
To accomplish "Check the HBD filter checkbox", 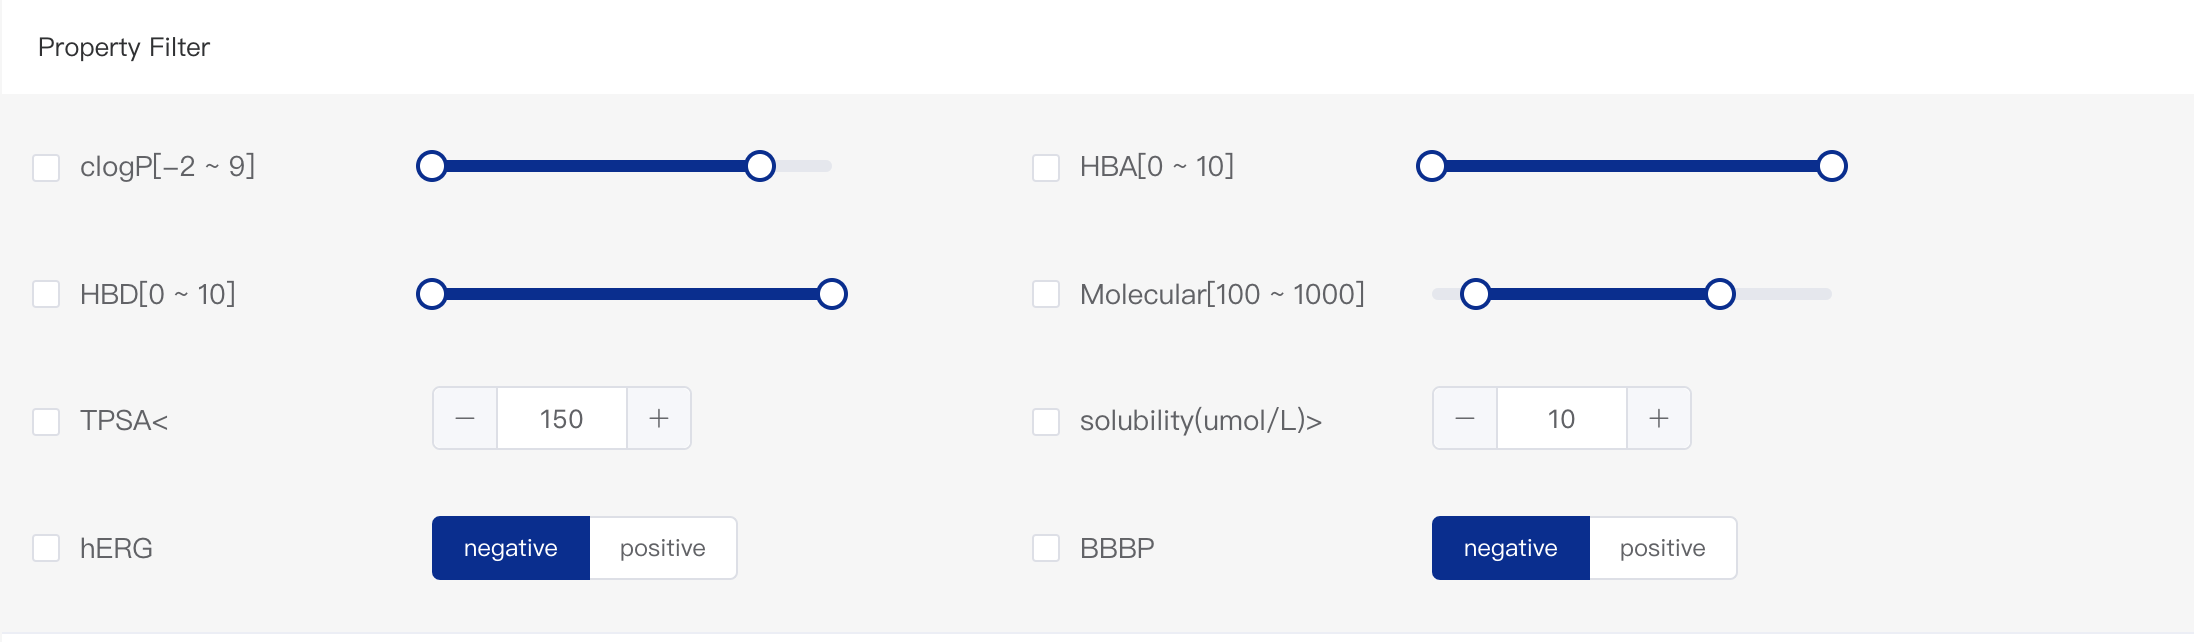I will click(x=46, y=294).
